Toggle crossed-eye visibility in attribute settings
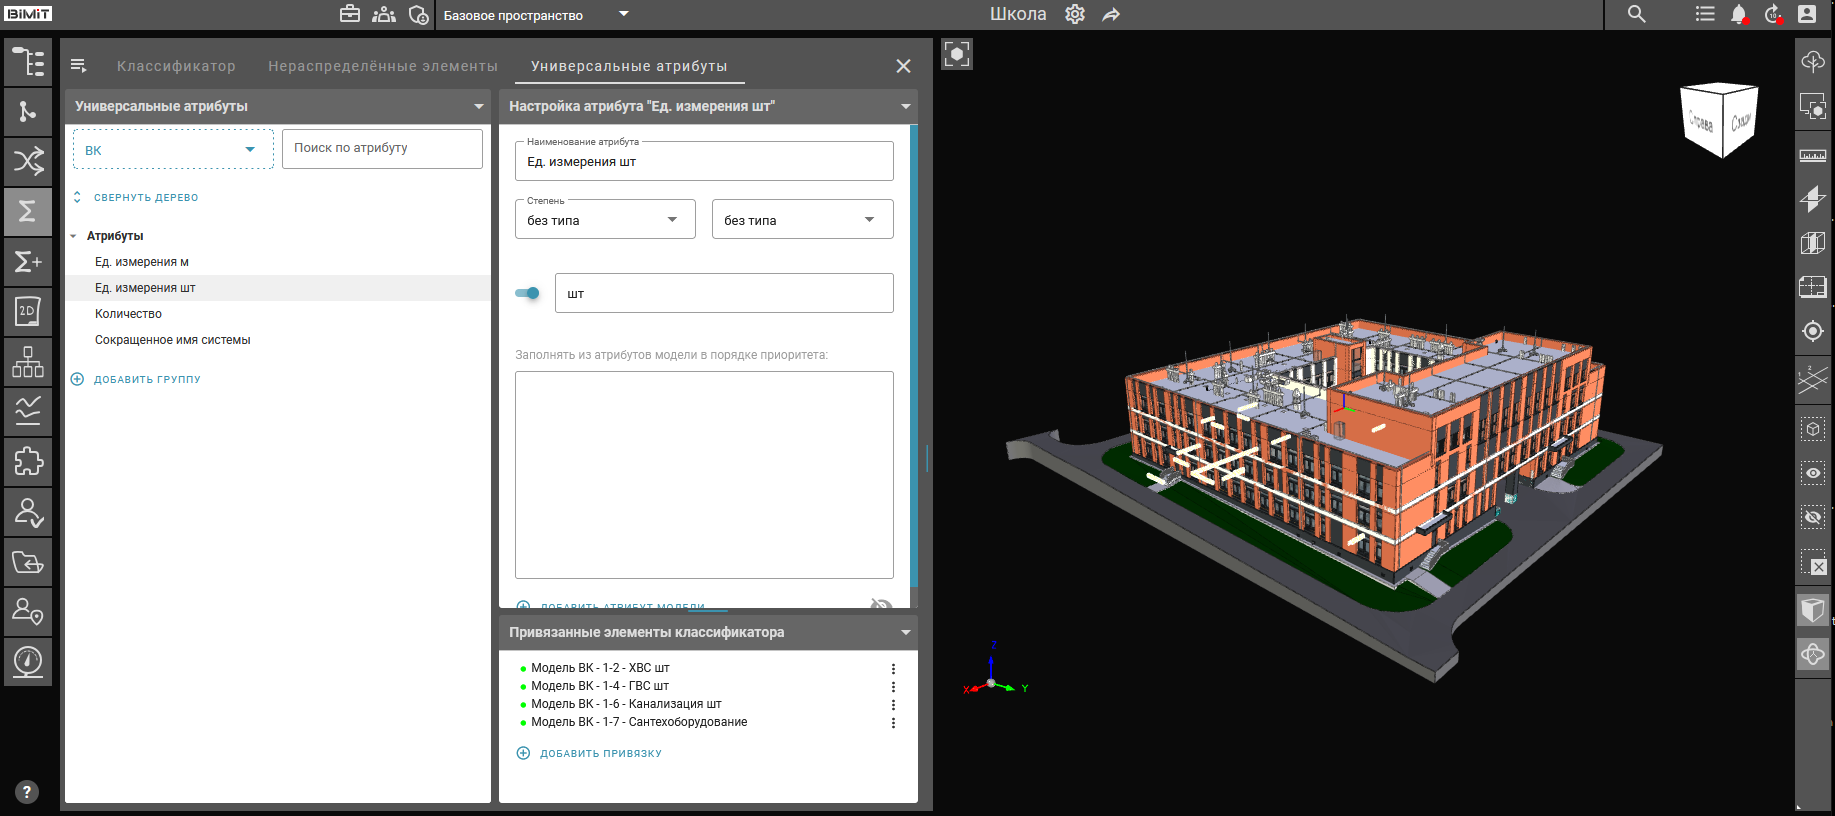 pyautogui.click(x=881, y=604)
